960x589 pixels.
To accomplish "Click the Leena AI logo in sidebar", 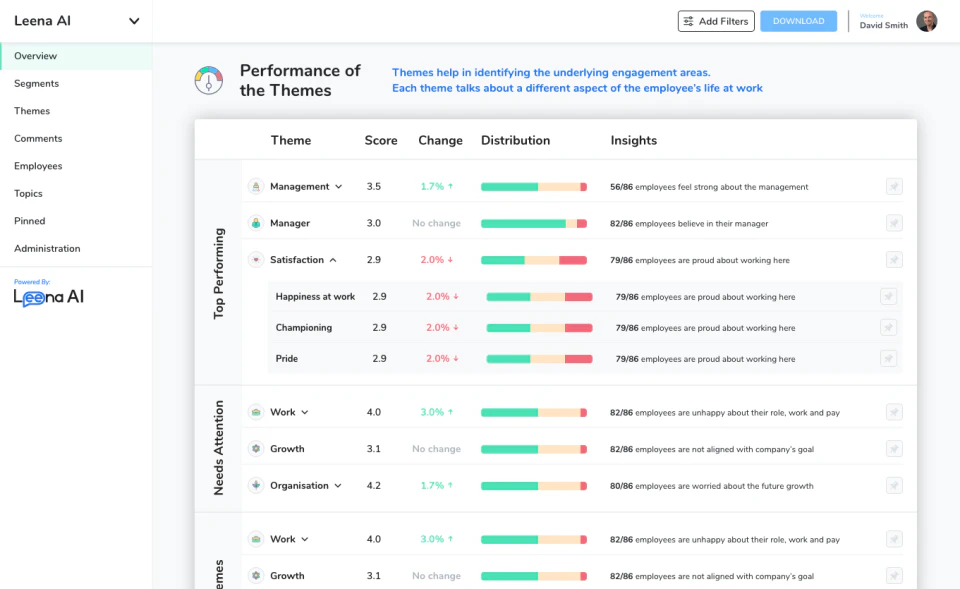I will pyautogui.click(x=48, y=297).
